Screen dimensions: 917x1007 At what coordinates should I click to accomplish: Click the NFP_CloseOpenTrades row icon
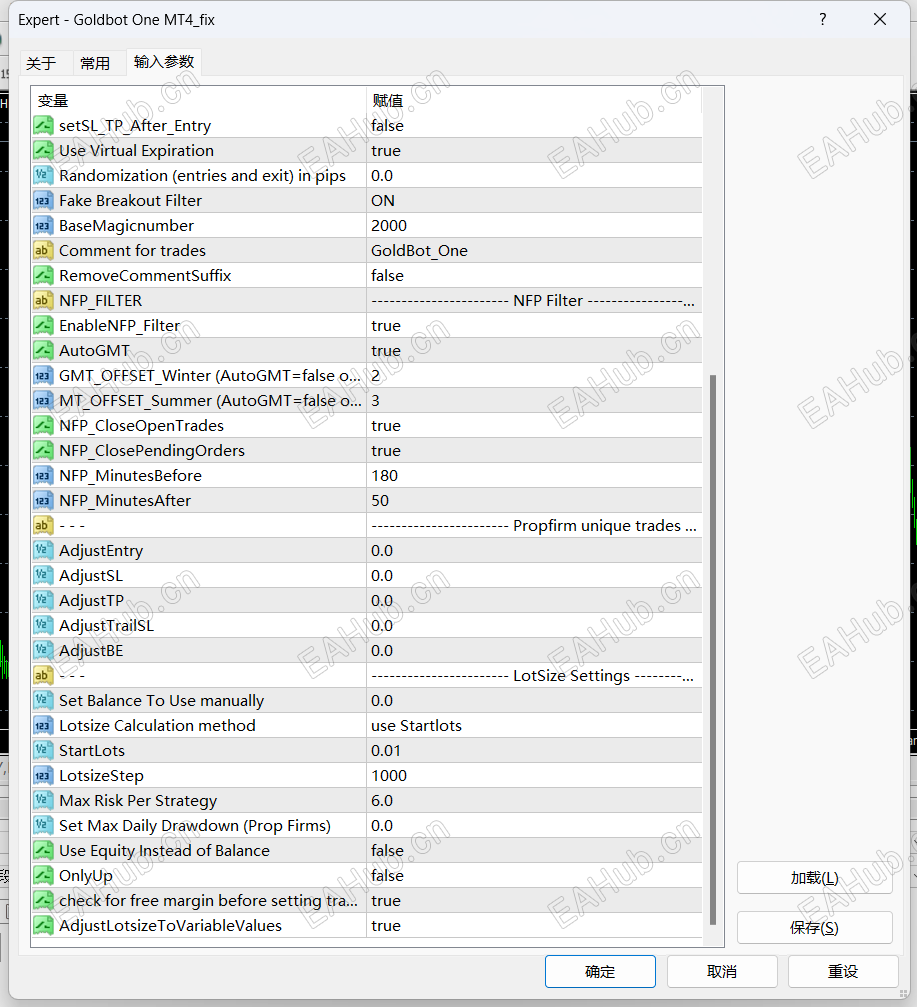[x=43, y=426]
